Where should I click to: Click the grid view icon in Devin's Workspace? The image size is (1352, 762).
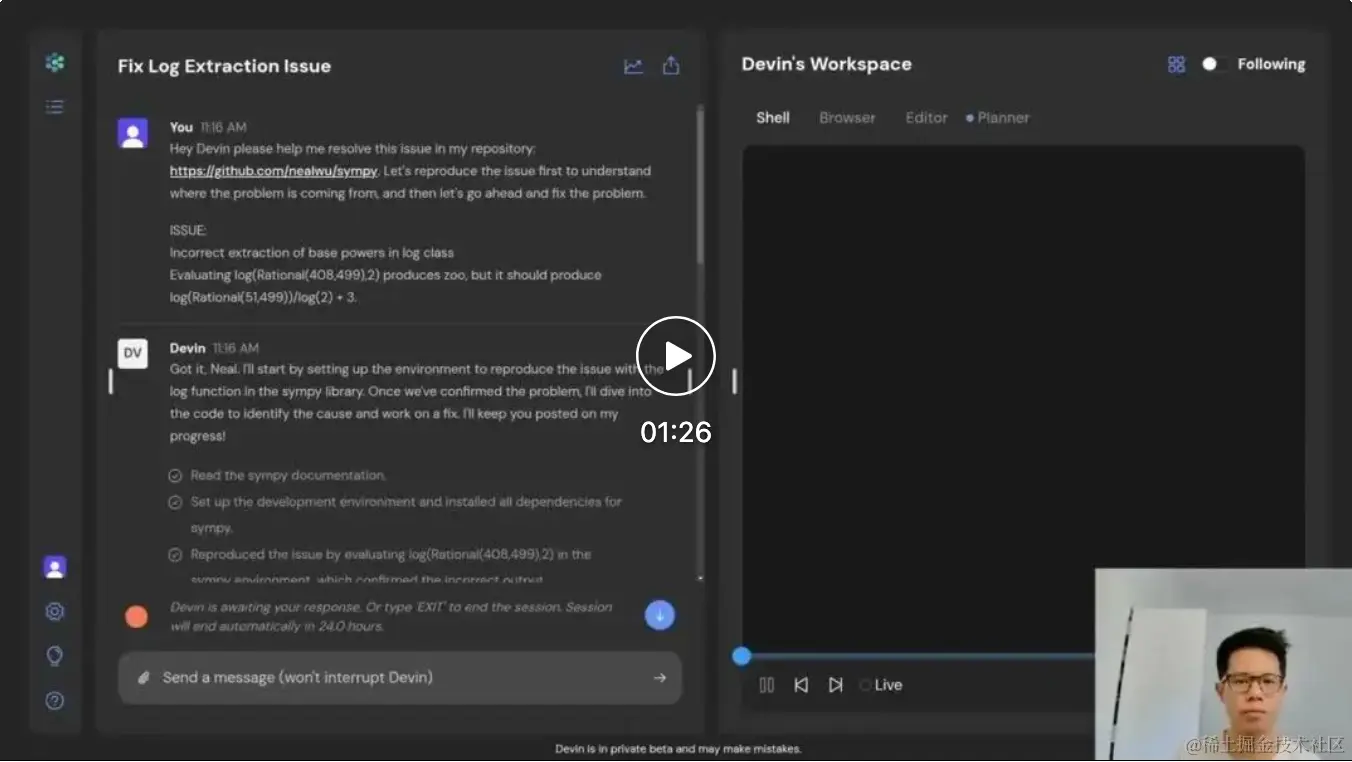[x=1176, y=64]
